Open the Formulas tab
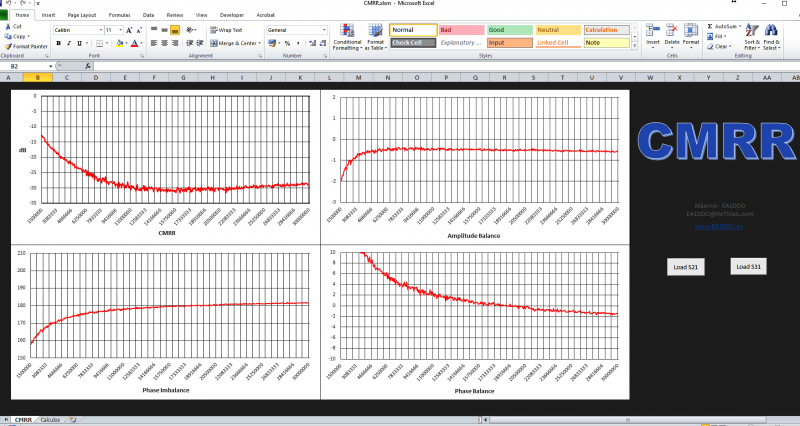This screenshot has width=800, height=426. pos(119,15)
